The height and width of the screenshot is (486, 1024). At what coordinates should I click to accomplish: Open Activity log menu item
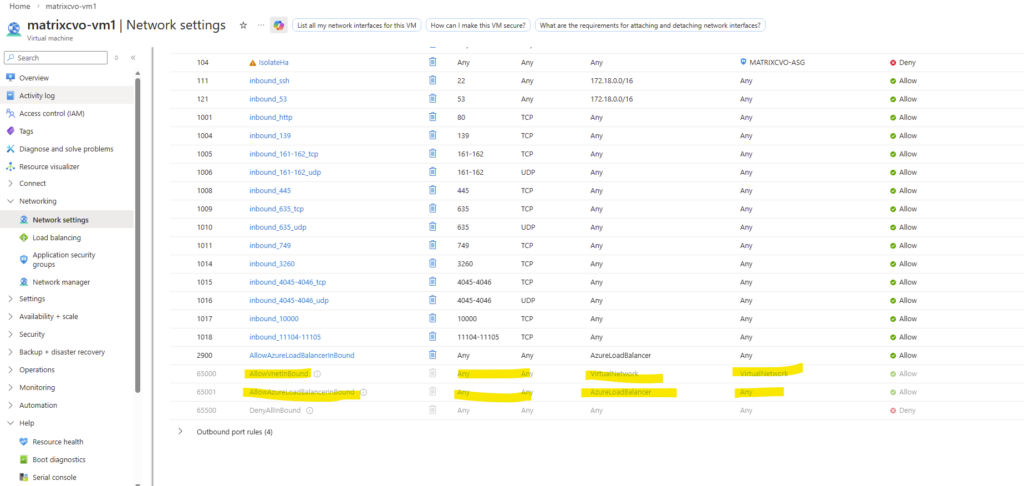pyautogui.click(x=37, y=95)
